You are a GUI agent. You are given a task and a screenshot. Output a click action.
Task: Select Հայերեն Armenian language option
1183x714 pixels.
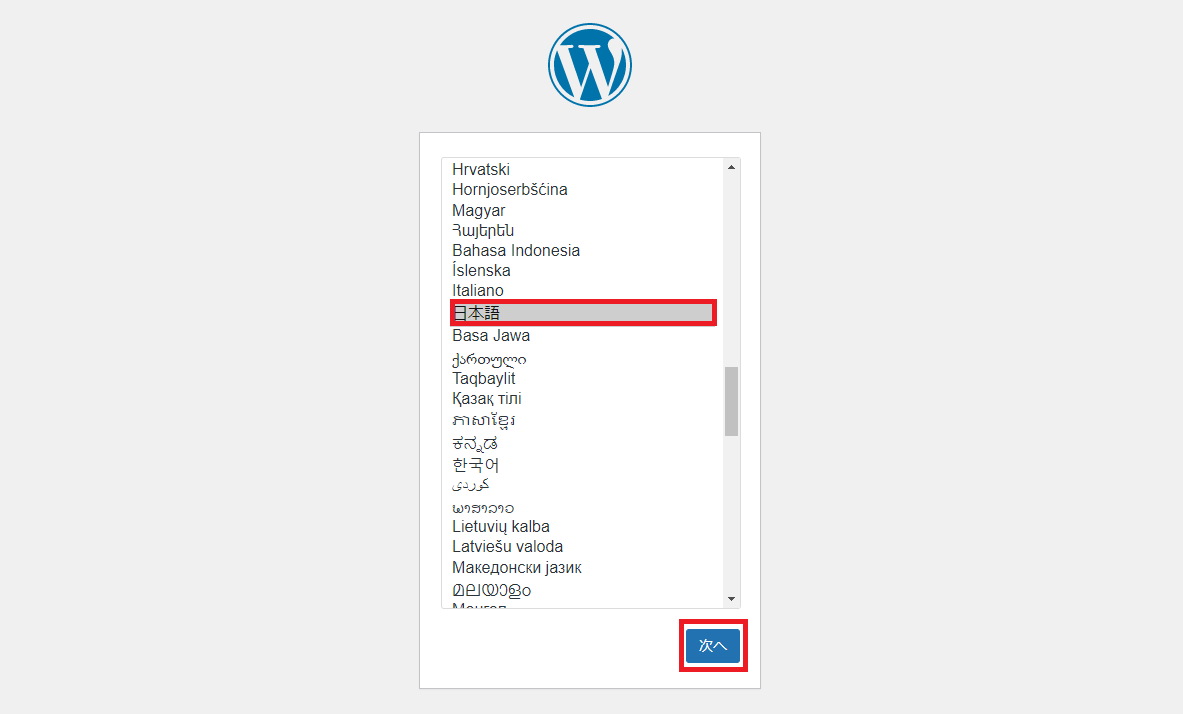pyautogui.click(x=483, y=231)
